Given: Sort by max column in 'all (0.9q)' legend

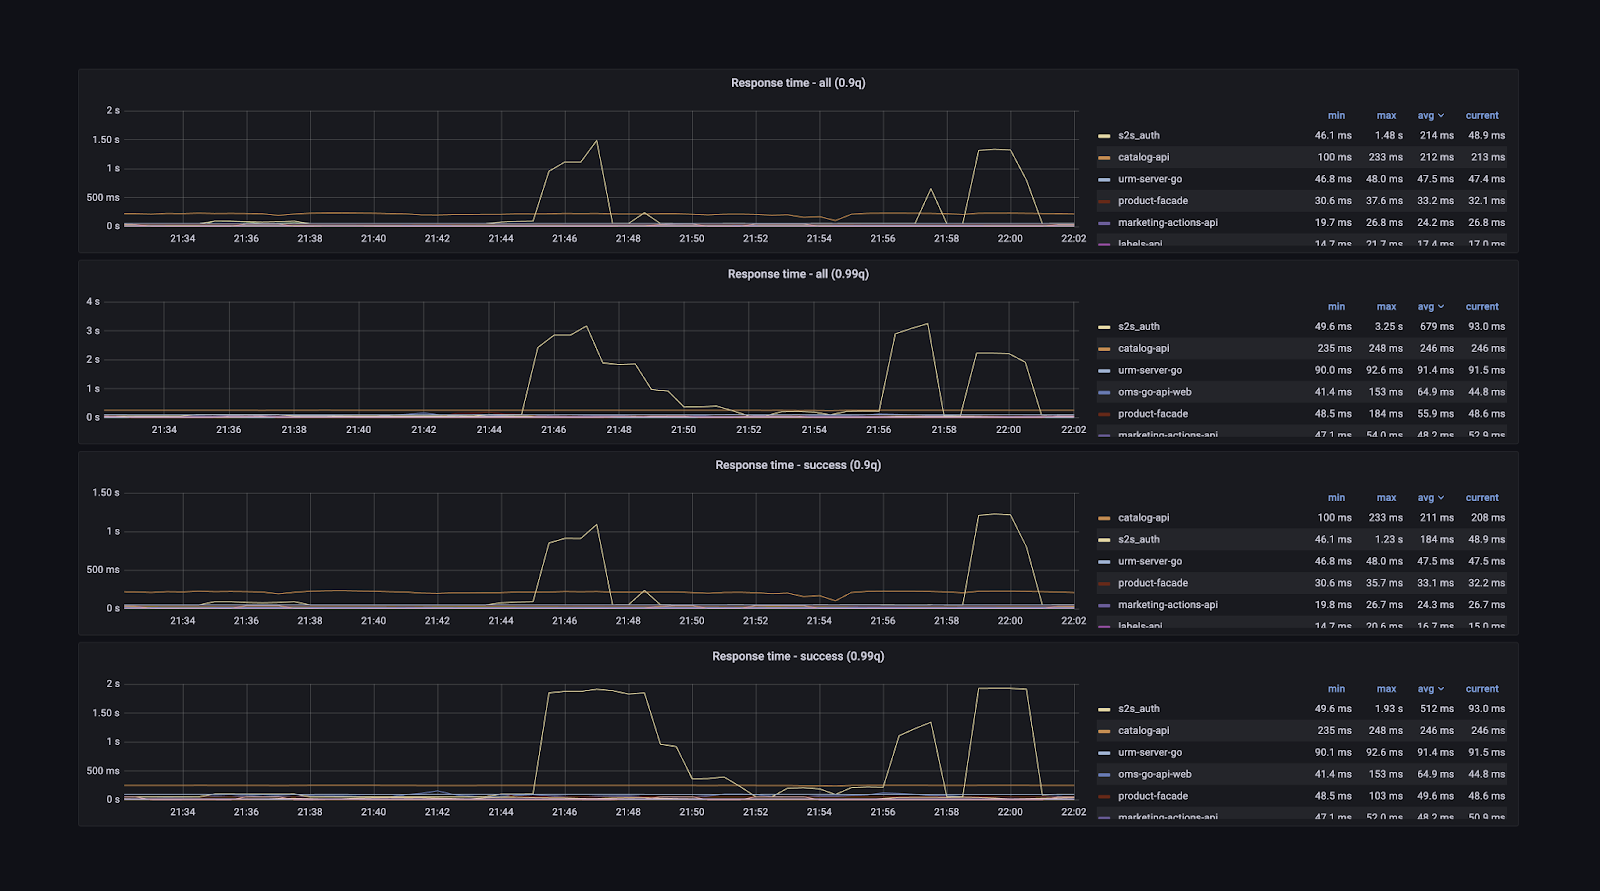Looking at the screenshot, I should 1386,116.
